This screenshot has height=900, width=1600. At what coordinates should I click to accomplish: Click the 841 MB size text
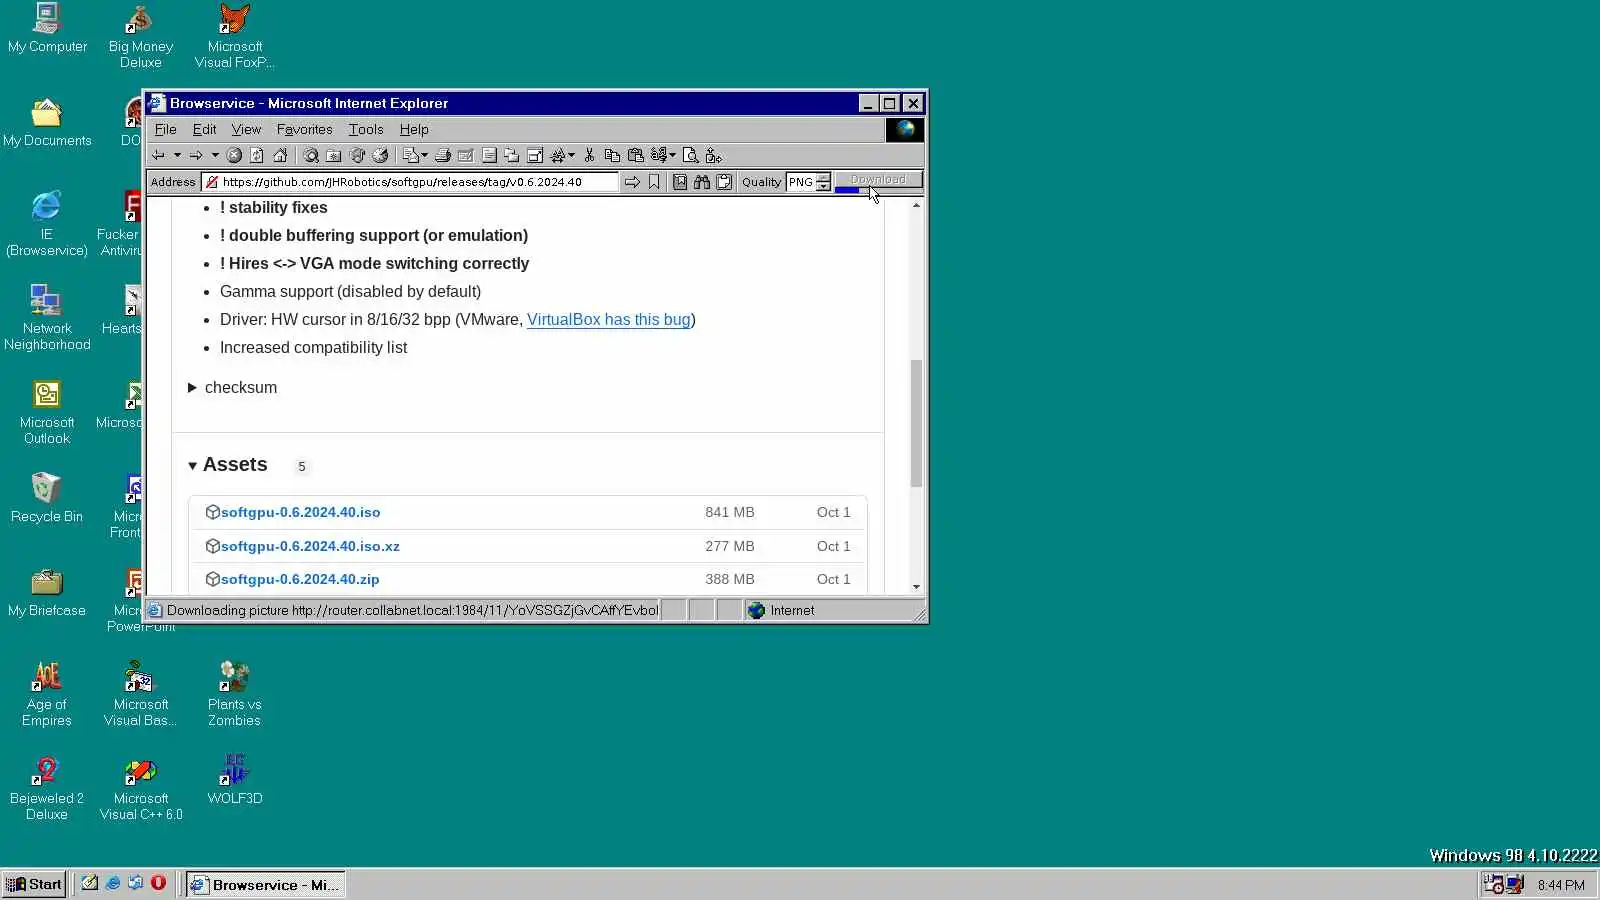(x=730, y=512)
